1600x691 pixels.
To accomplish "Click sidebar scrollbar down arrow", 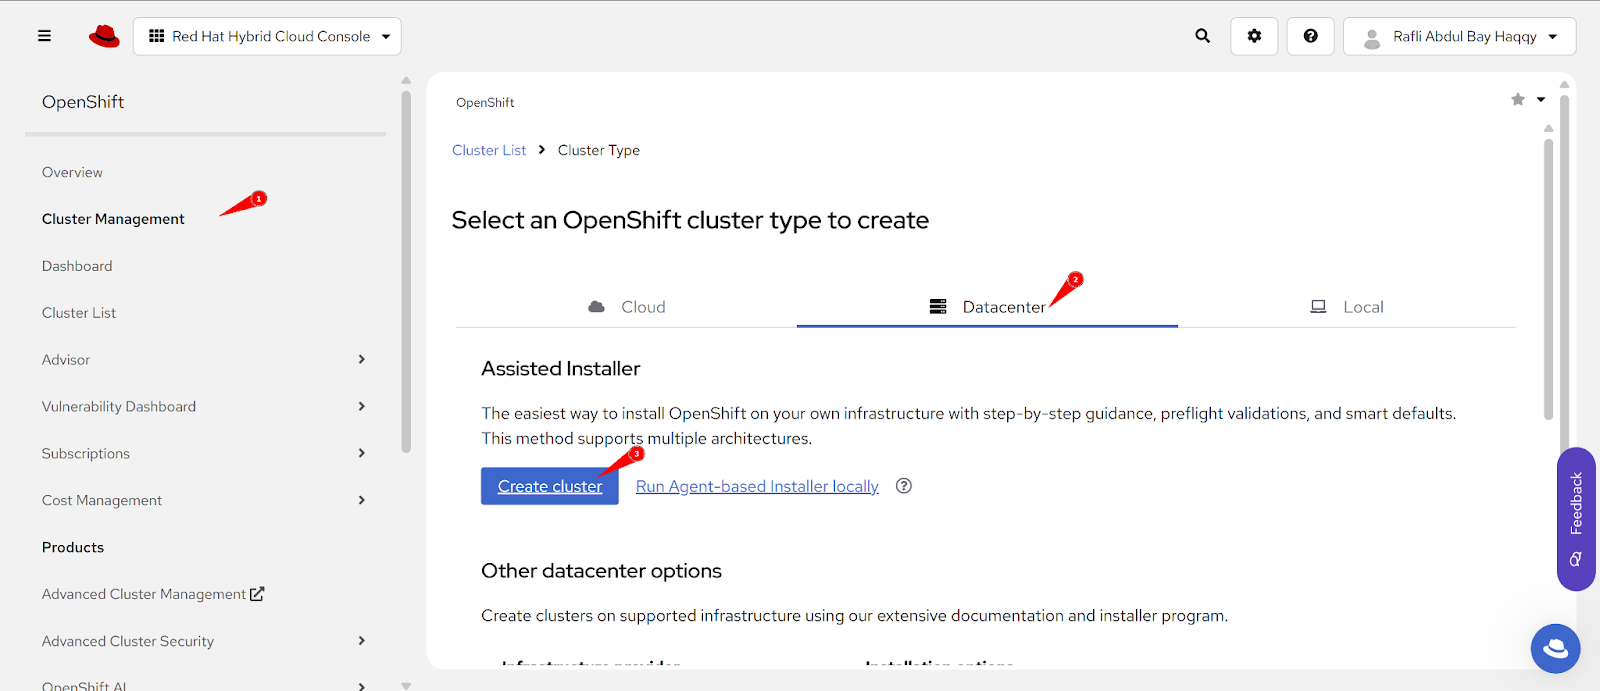I will pyautogui.click(x=406, y=685).
